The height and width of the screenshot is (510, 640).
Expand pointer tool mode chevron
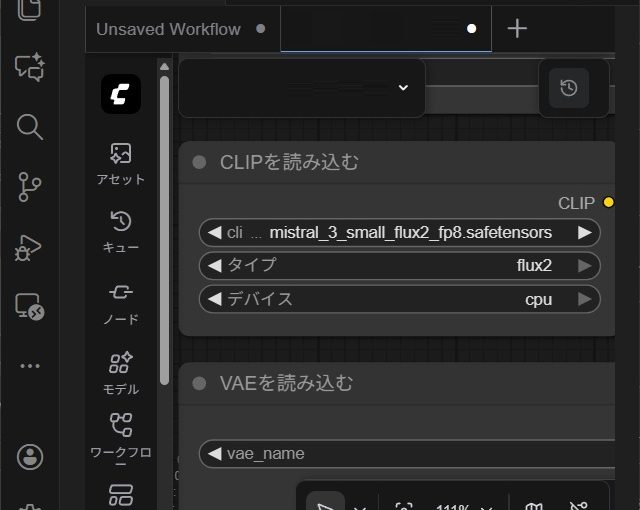tap(360, 507)
